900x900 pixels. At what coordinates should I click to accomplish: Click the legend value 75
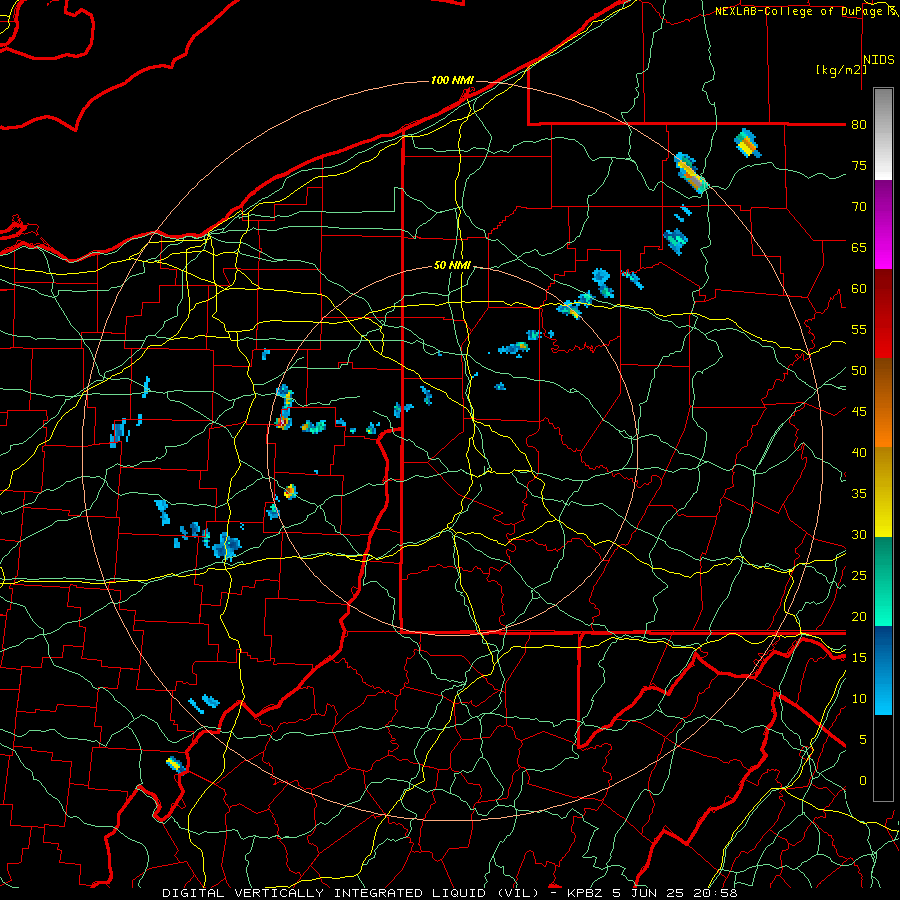pyautogui.click(x=859, y=165)
